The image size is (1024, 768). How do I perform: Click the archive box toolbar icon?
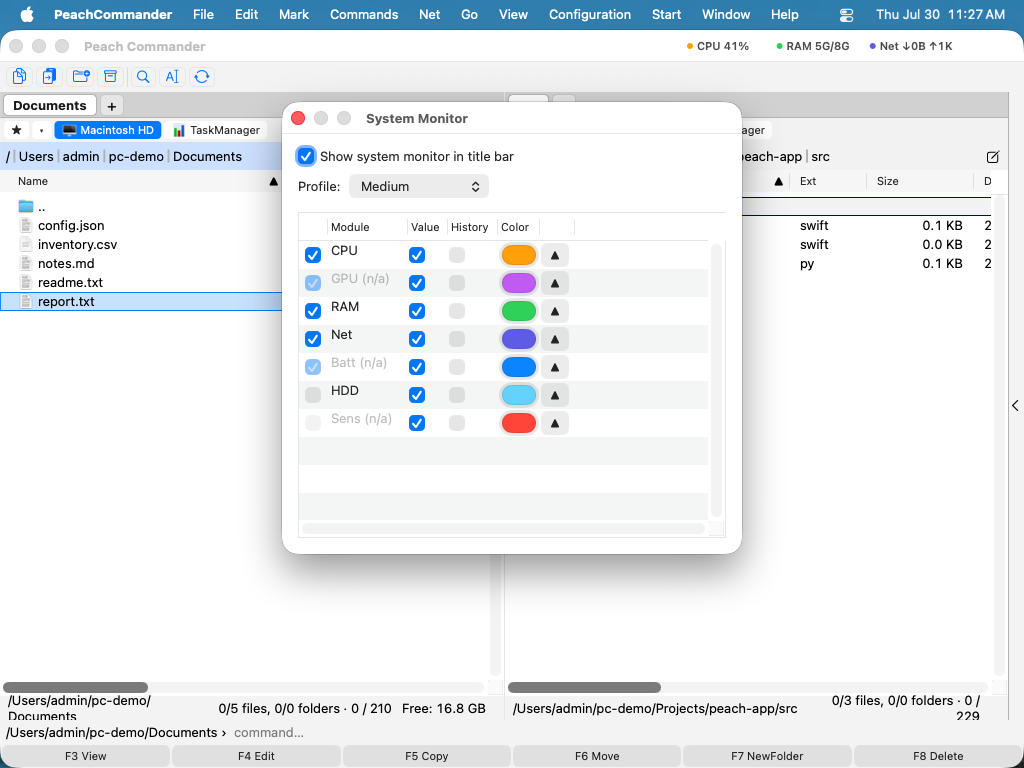click(x=111, y=76)
